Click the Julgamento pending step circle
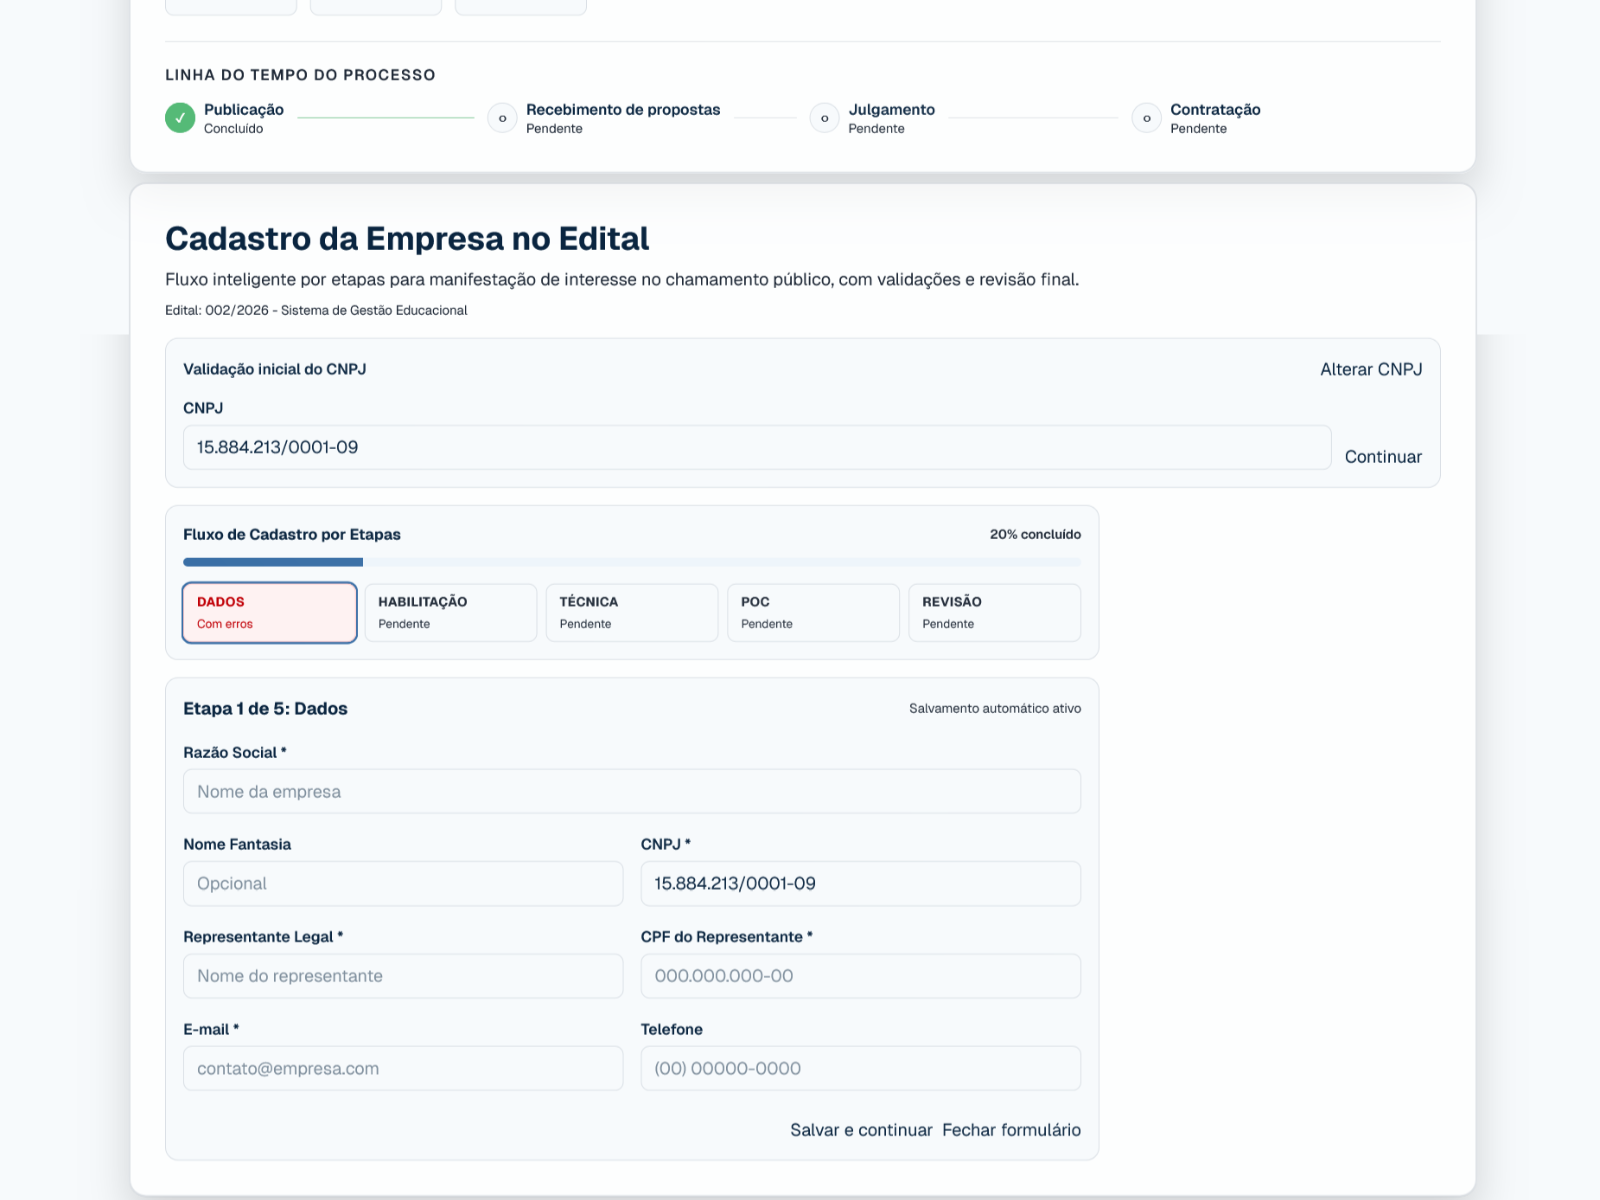This screenshot has width=1600, height=1200. click(x=824, y=118)
